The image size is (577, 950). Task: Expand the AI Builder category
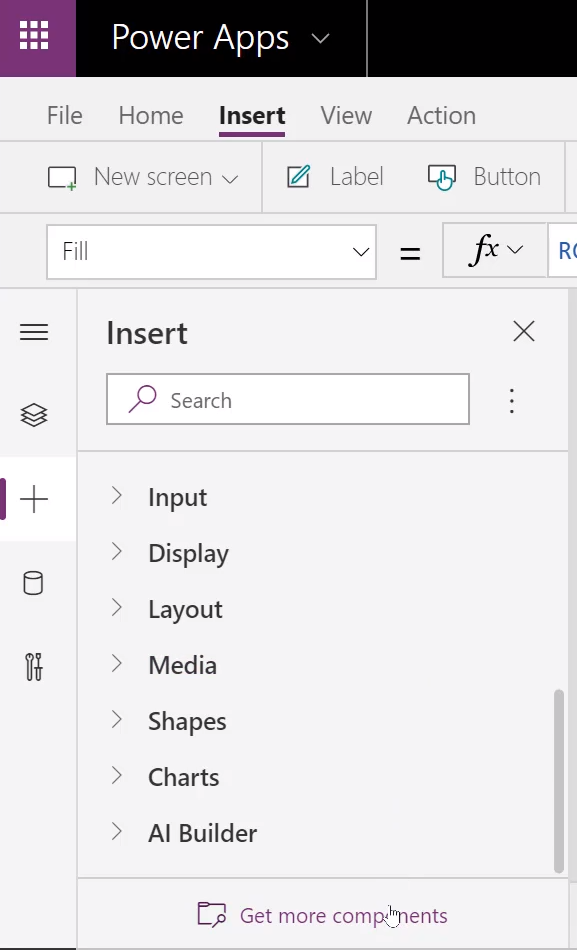[202, 833]
